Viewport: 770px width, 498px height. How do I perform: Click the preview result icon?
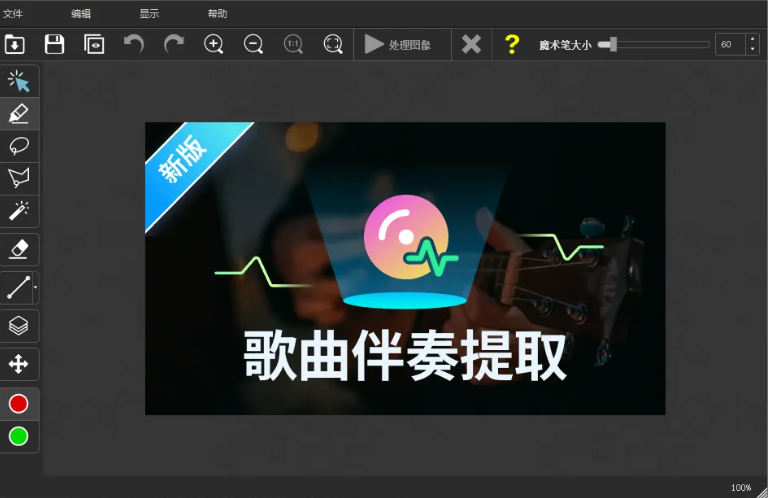(x=94, y=45)
